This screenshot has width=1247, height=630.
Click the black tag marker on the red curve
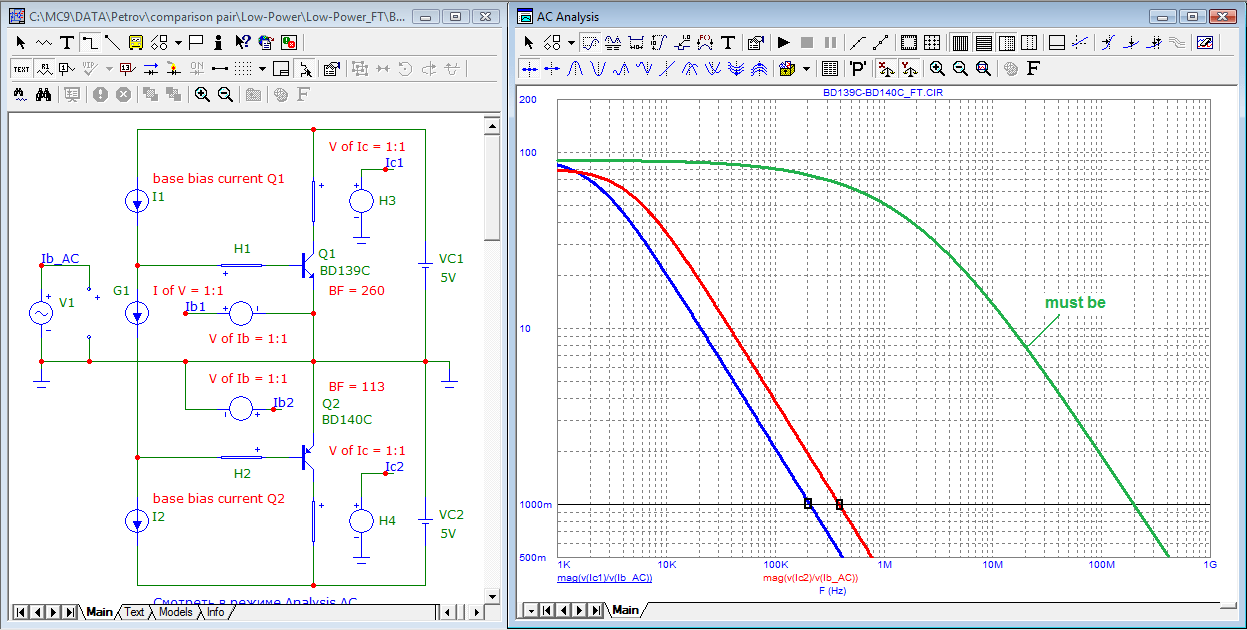point(839,503)
